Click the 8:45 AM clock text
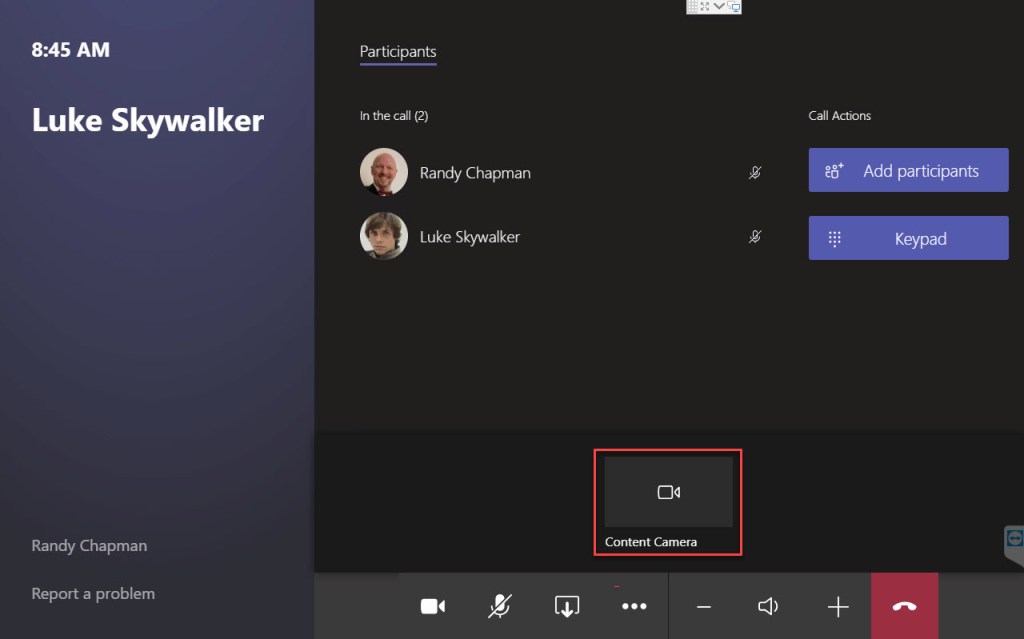Image resolution: width=1024 pixels, height=639 pixels. 71,50
